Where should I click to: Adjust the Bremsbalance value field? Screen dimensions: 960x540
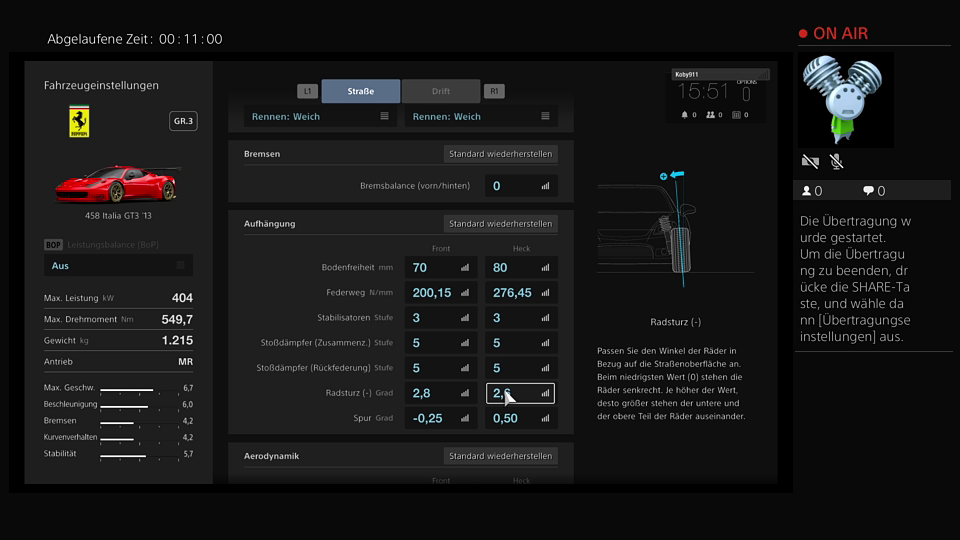[x=521, y=186]
